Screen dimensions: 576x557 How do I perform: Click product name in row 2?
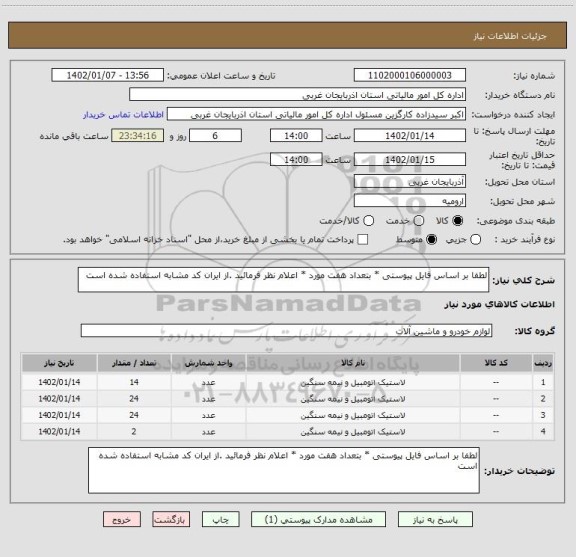pos(353,399)
